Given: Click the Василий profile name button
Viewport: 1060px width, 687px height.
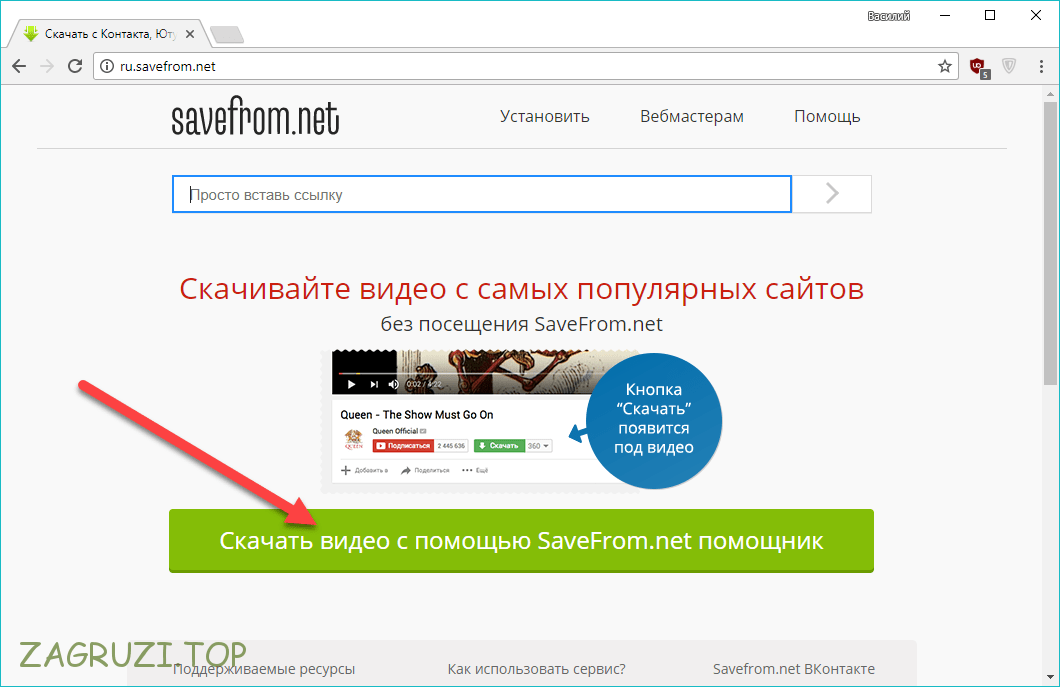Looking at the screenshot, I should (888, 16).
